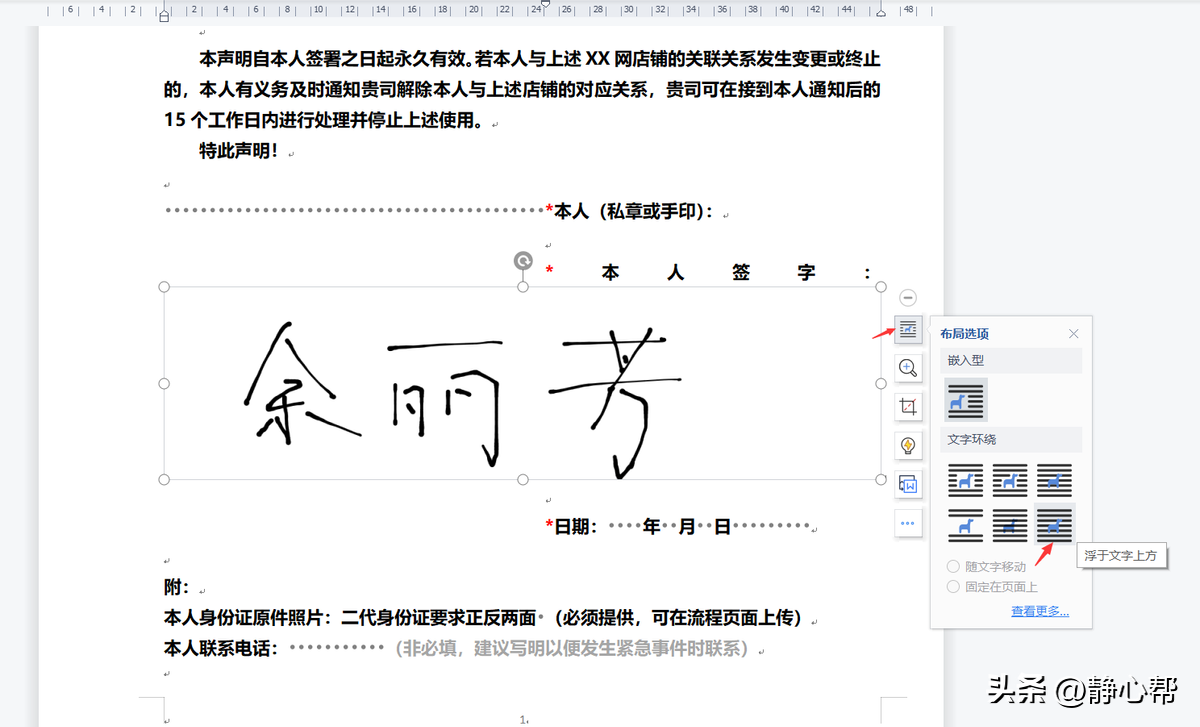Close the 布局选项 panel
The width and height of the screenshot is (1200, 727).
click(1073, 333)
